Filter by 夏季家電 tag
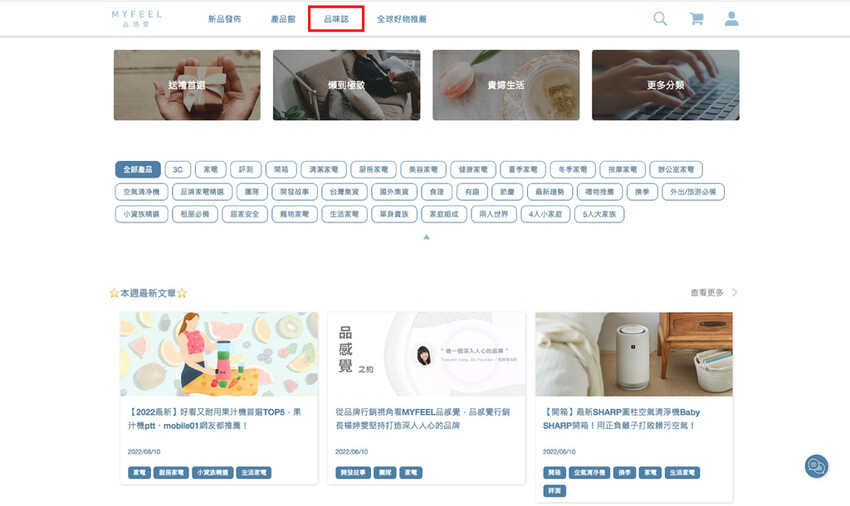This screenshot has height=506, width=850. click(523, 169)
